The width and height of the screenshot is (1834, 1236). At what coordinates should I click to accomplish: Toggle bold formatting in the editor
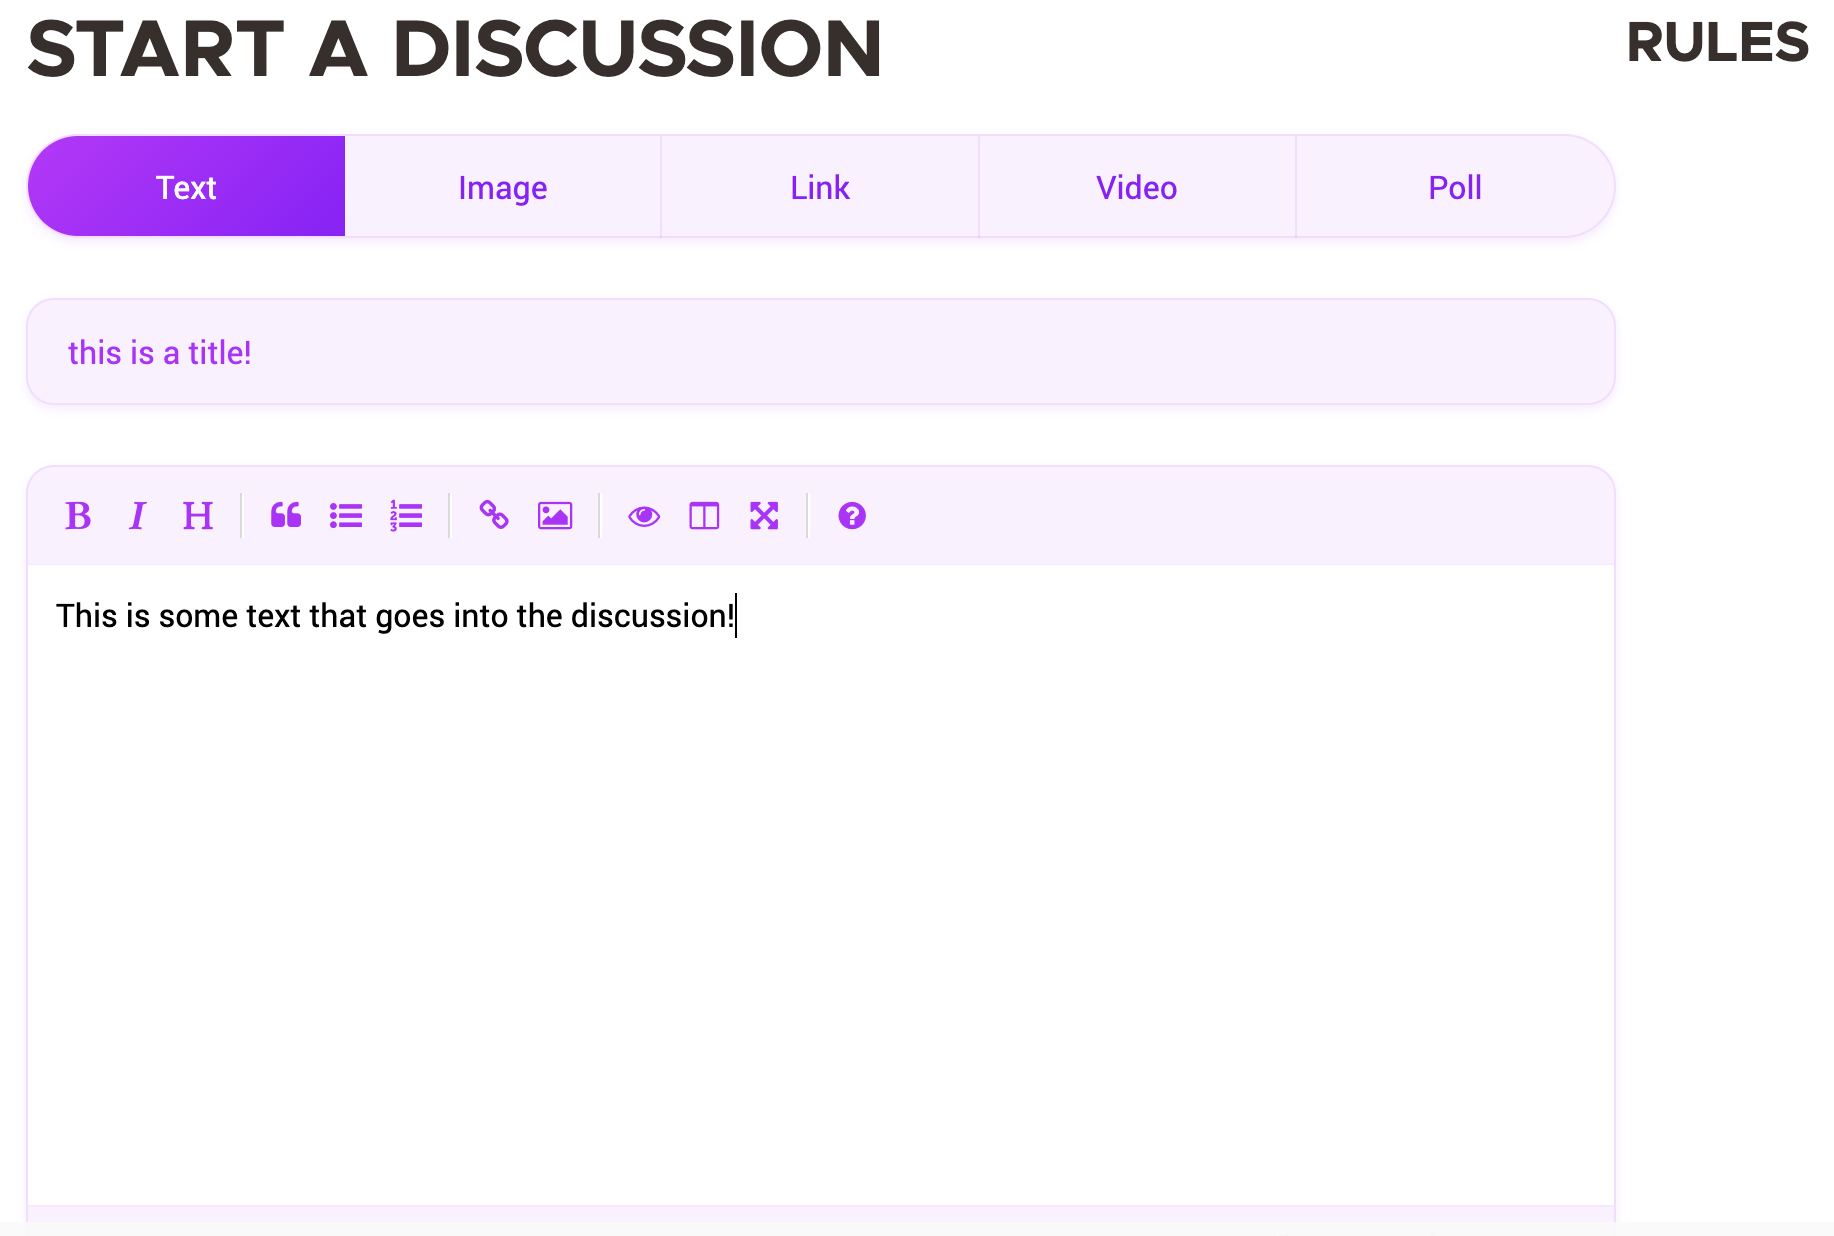pos(78,516)
